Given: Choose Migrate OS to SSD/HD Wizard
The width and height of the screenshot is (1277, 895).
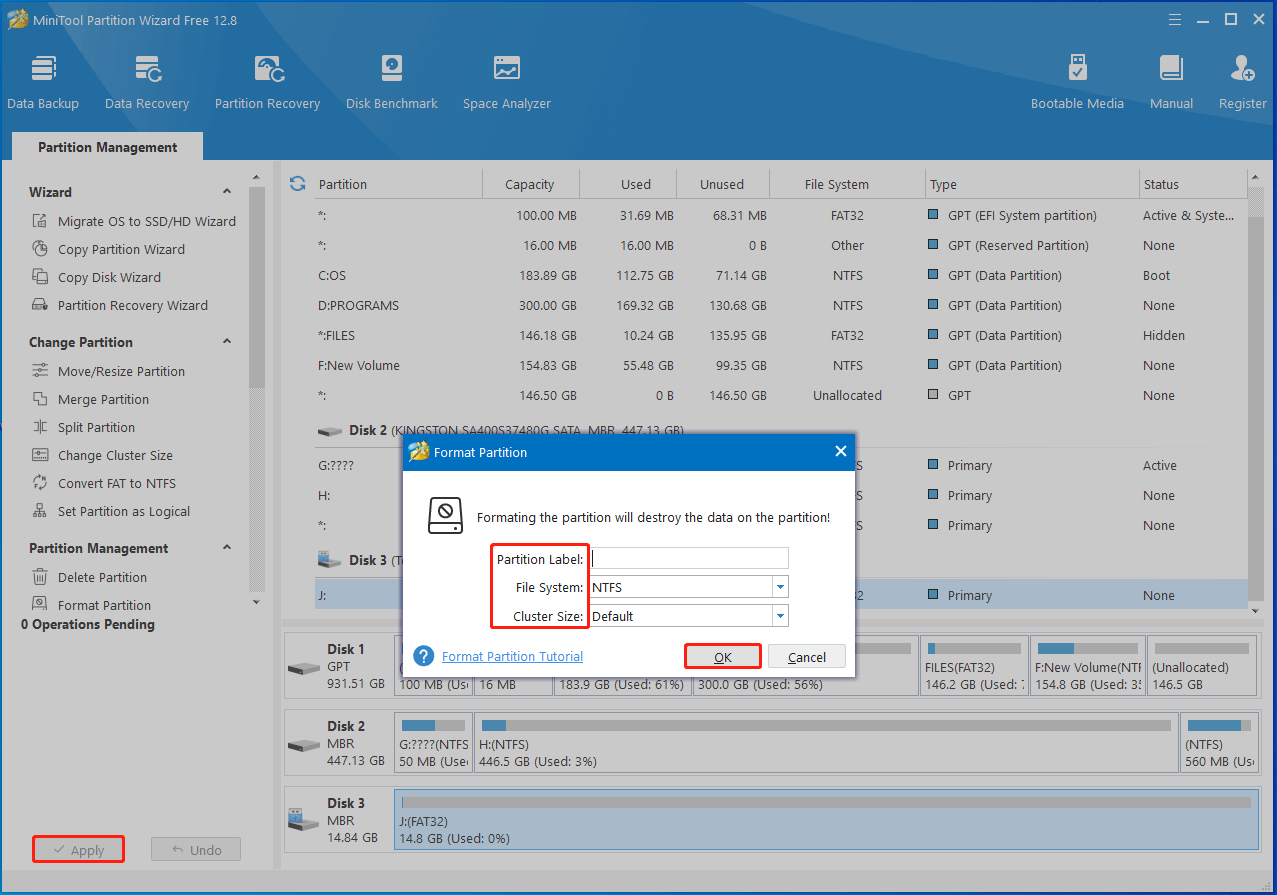Looking at the screenshot, I should click(x=146, y=221).
